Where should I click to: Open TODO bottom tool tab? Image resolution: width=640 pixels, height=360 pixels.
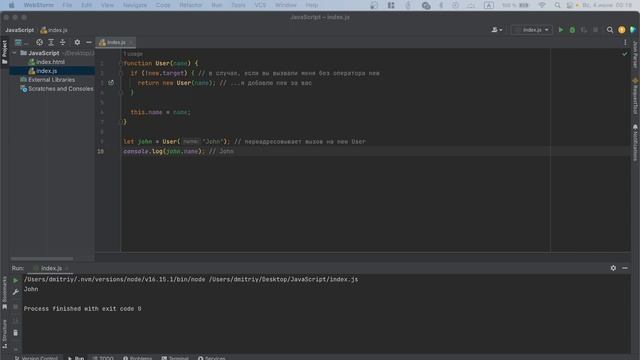pos(103,358)
